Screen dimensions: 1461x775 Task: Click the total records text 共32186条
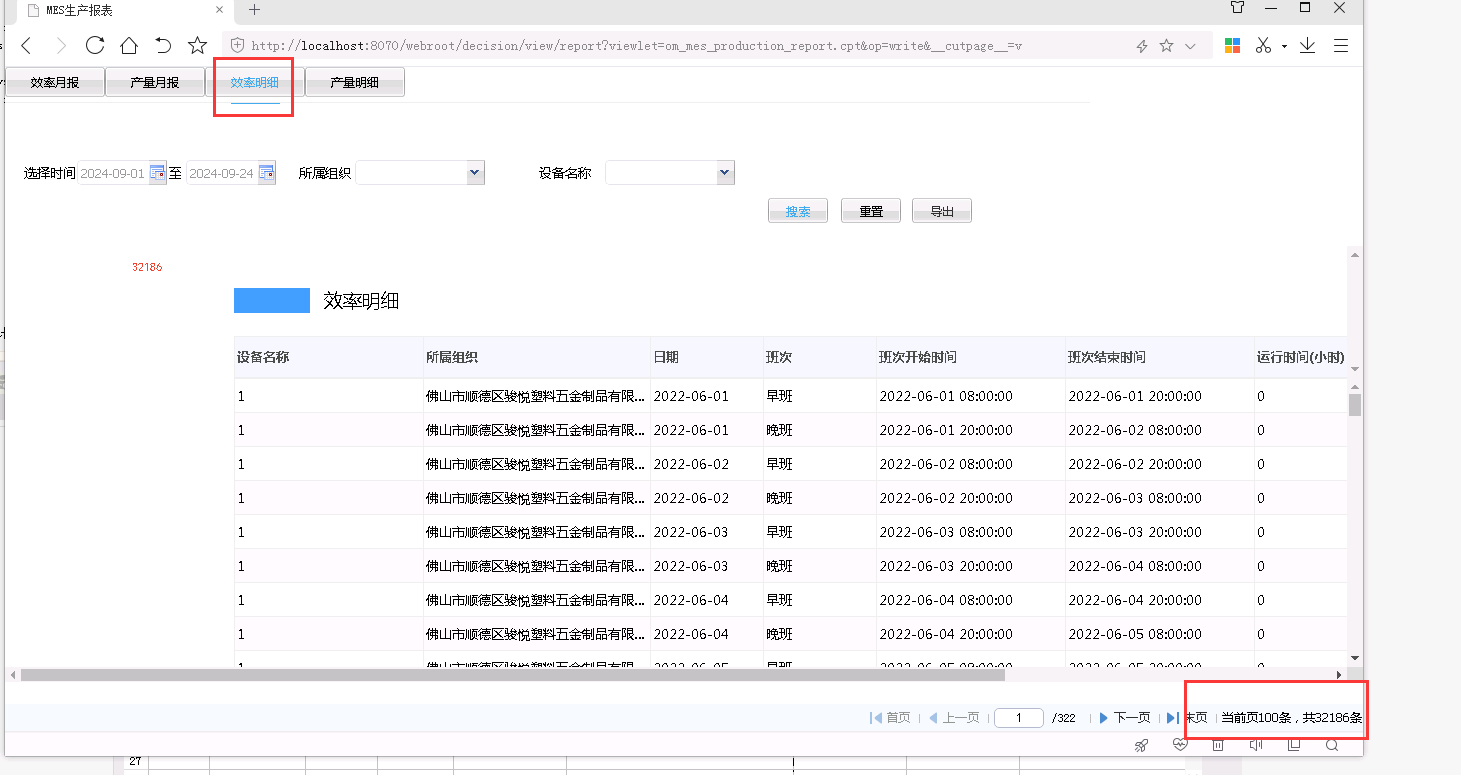(x=1332, y=718)
